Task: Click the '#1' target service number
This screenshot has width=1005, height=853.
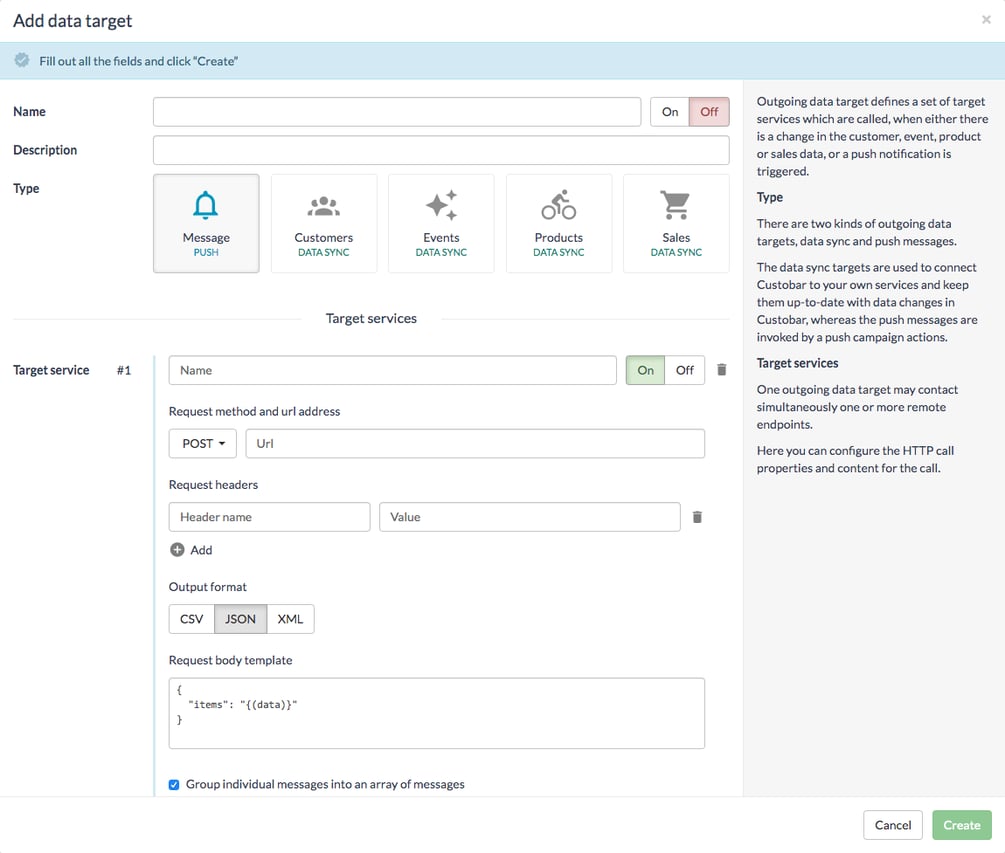Action: coord(124,370)
